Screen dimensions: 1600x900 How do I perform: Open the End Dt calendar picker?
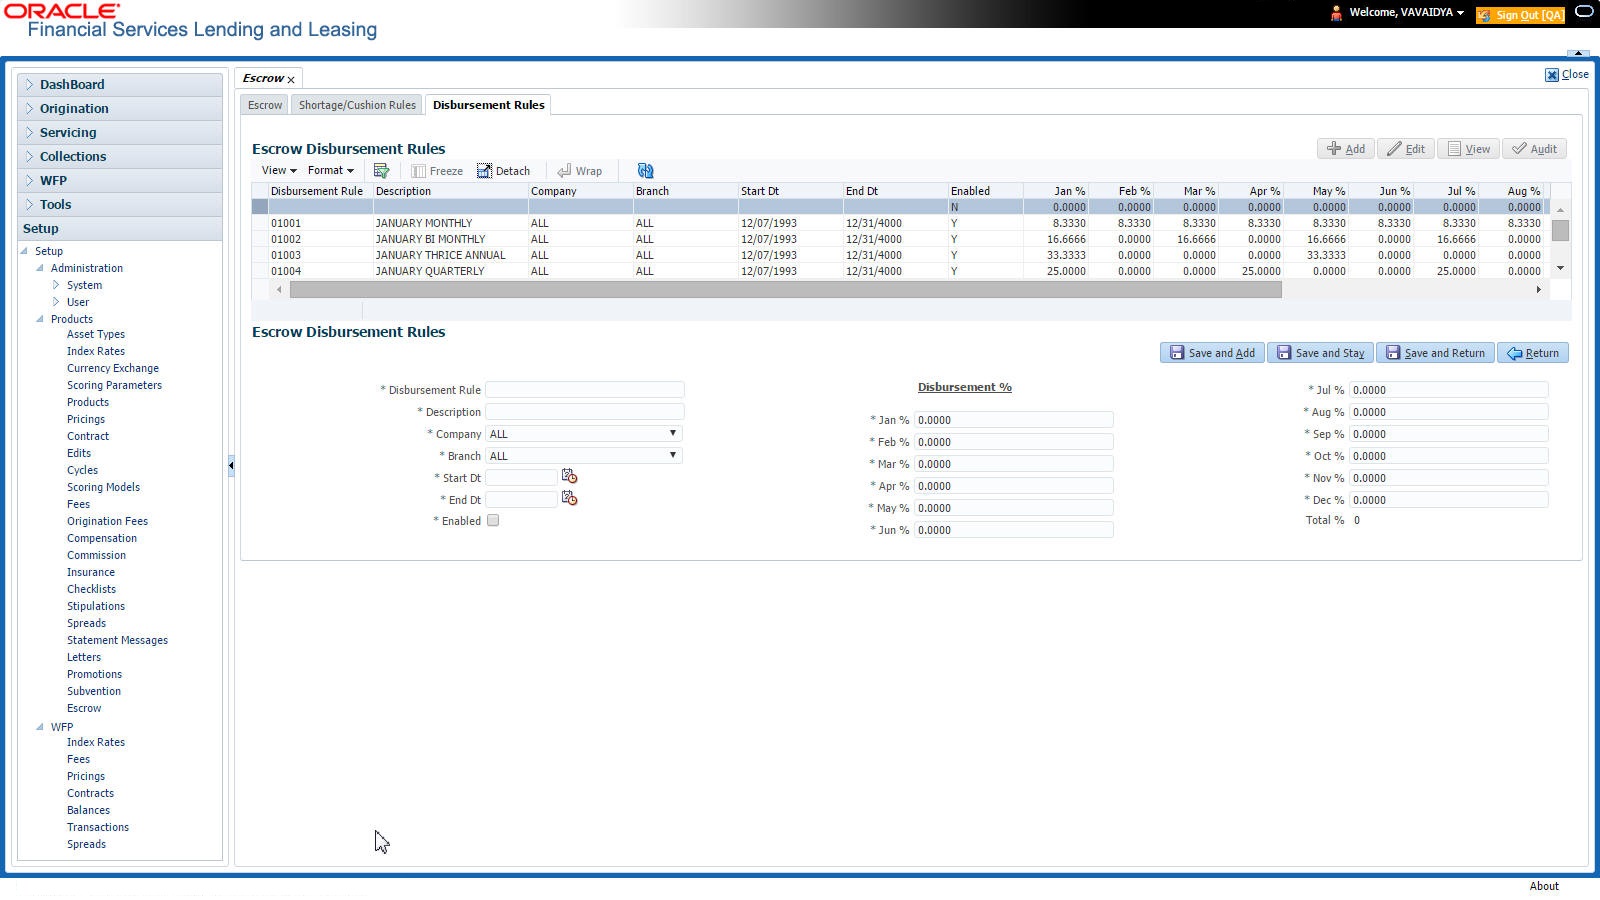569,498
